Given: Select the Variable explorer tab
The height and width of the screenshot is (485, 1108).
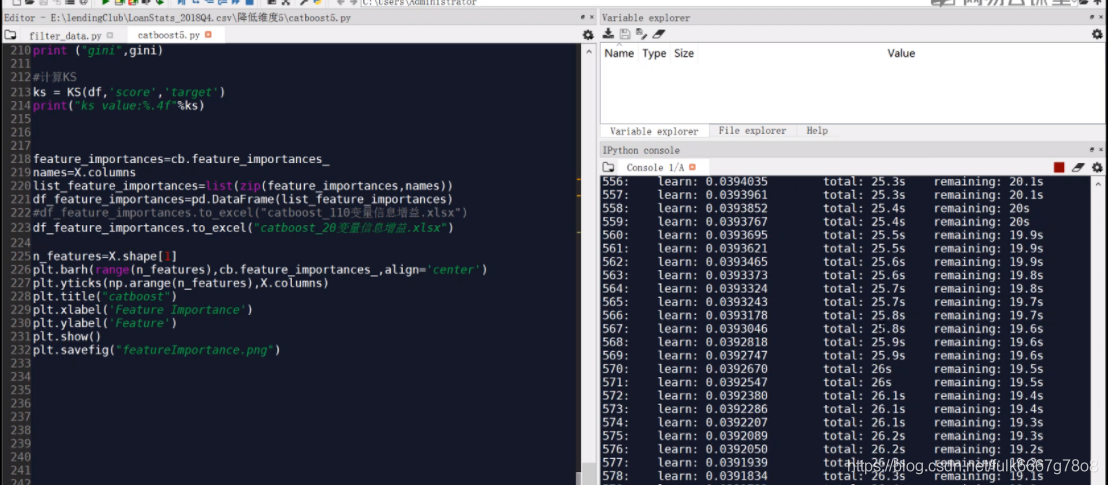Looking at the screenshot, I should 654,132.
